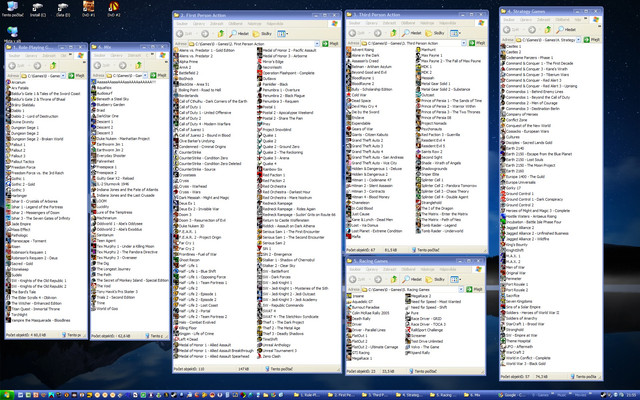Open Nápověda menu in Third Person Action window
Screen dimensions: 640x400
[448, 23]
